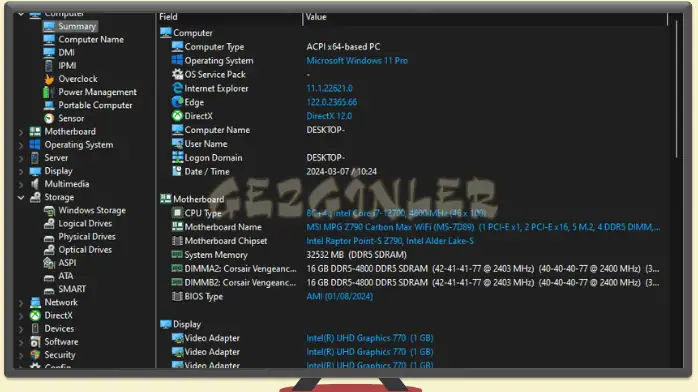
Task: Expand the Software tree node
Action: (x=20, y=342)
